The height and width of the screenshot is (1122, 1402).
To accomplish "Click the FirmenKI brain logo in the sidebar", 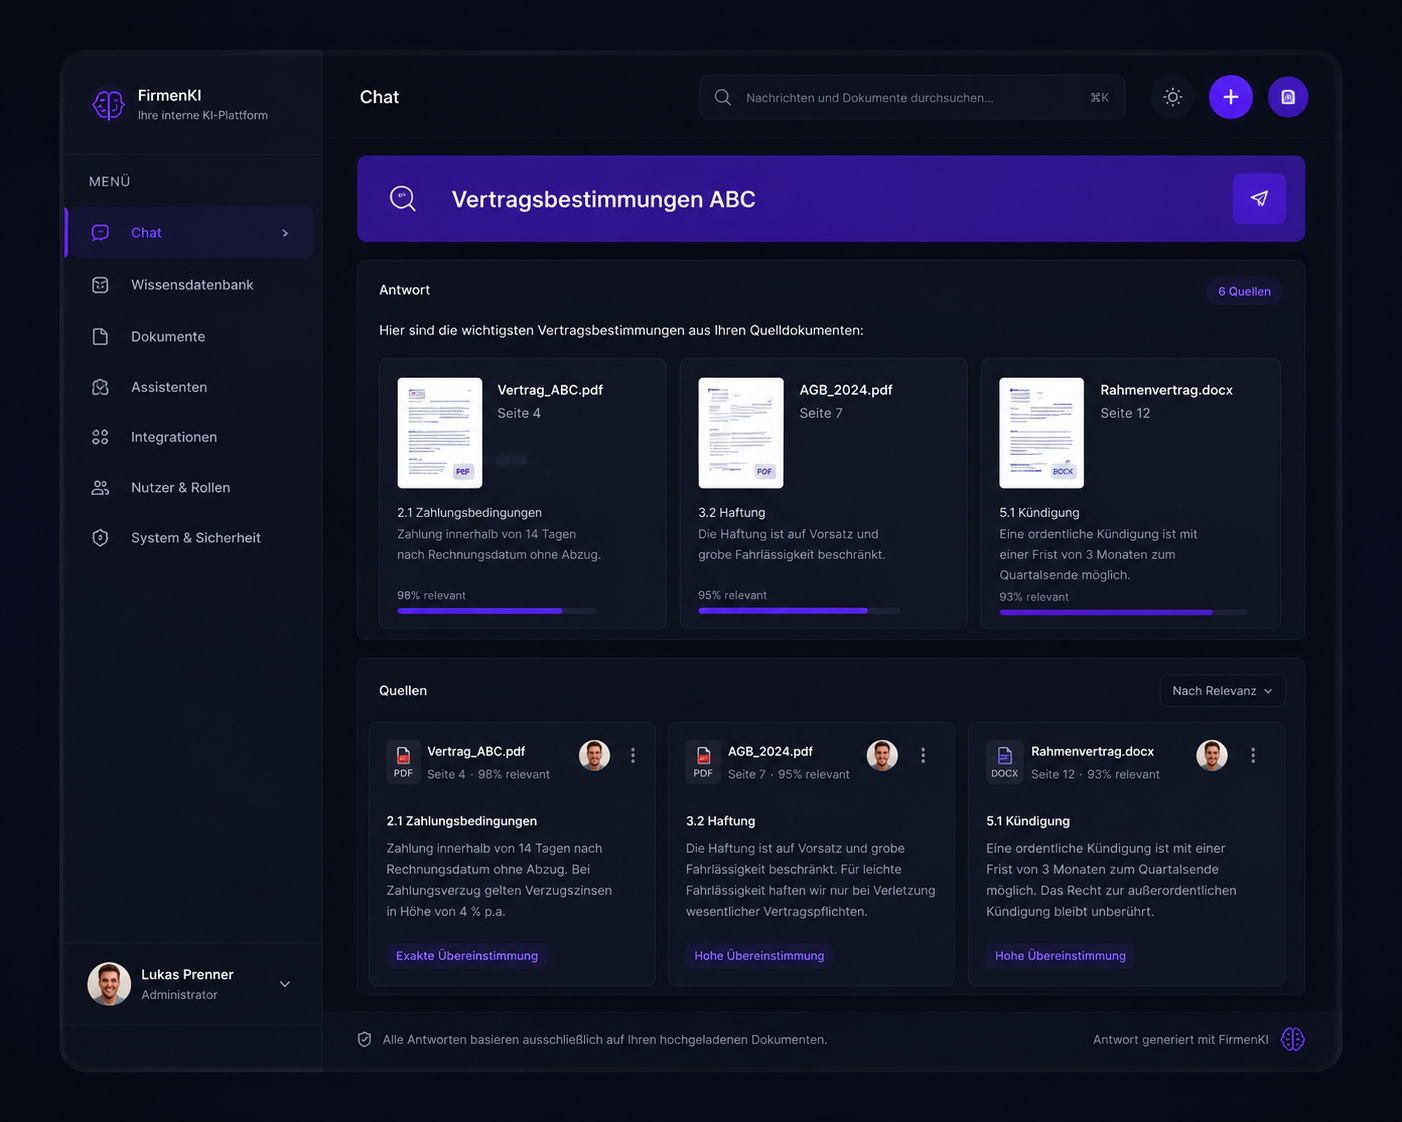I will 108,104.
